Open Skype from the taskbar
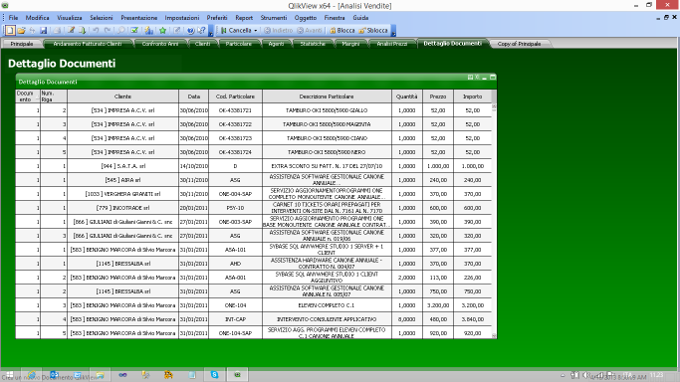 click(x=214, y=375)
